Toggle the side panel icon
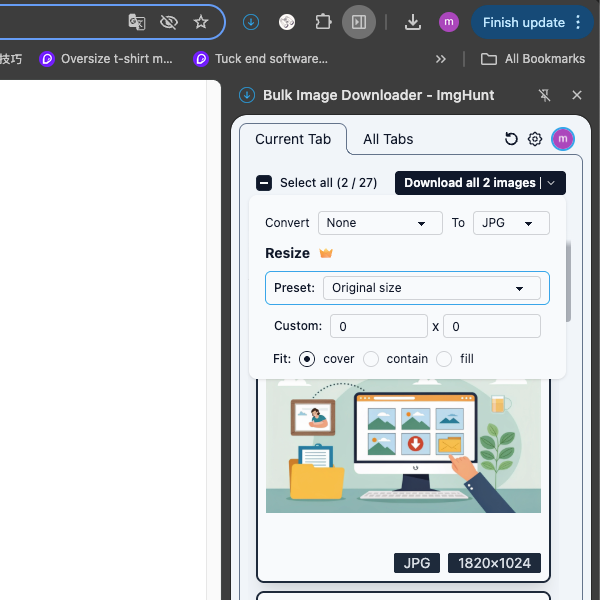Screen dimensions: 600x600 click(358, 22)
